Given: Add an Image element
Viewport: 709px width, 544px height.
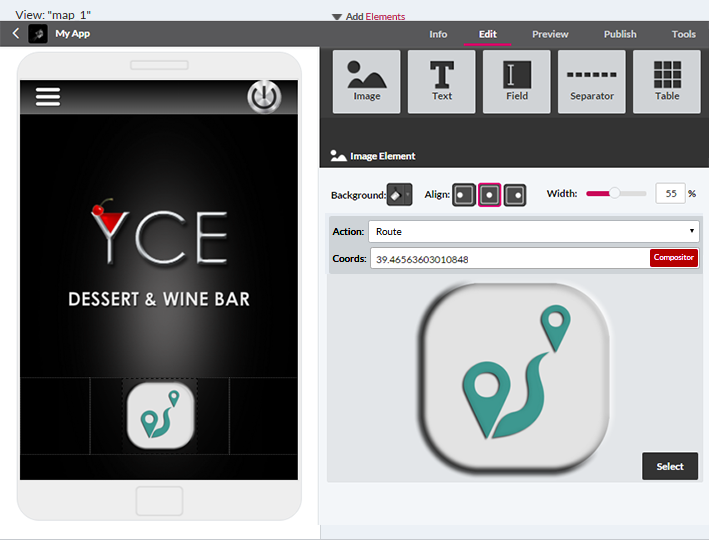Looking at the screenshot, I should pos(367,81).
